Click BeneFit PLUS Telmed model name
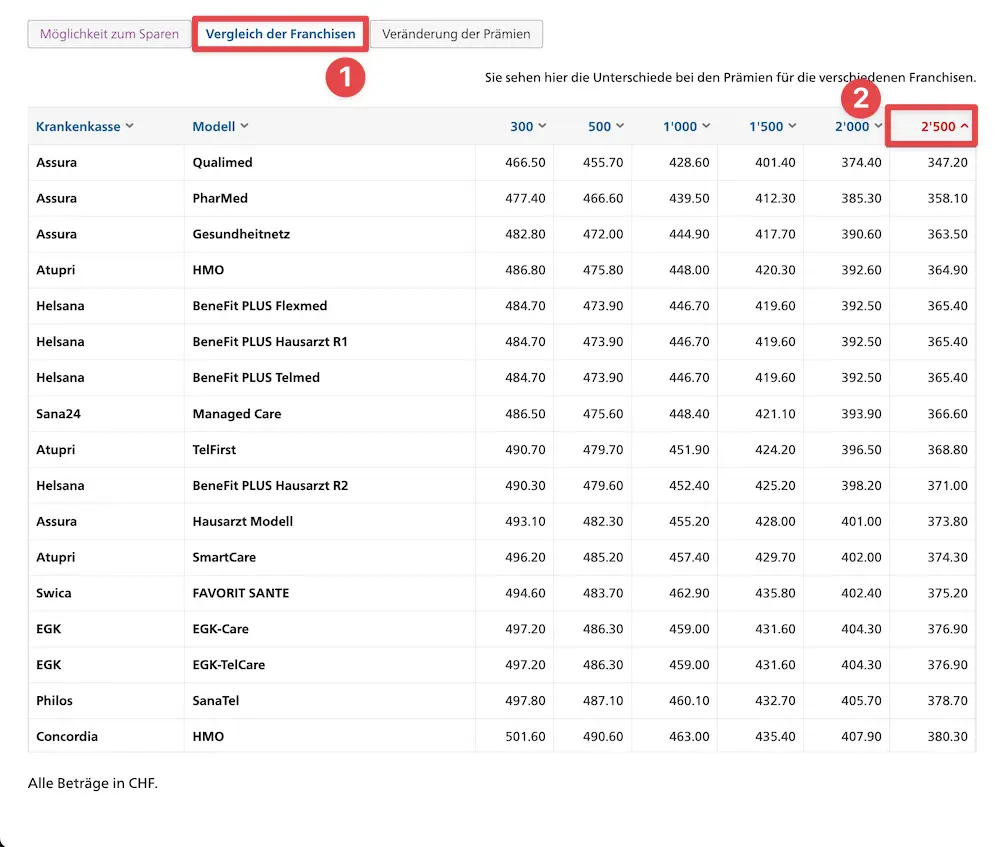 tap(256, 377)
